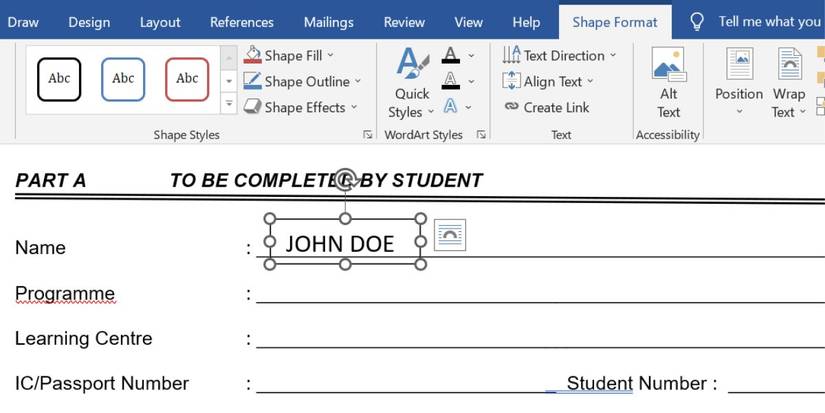Image resolution: width=825 pixels, height=413 pixels.
Task: Expand the Shape Fill dropdown
Action: 330,56
